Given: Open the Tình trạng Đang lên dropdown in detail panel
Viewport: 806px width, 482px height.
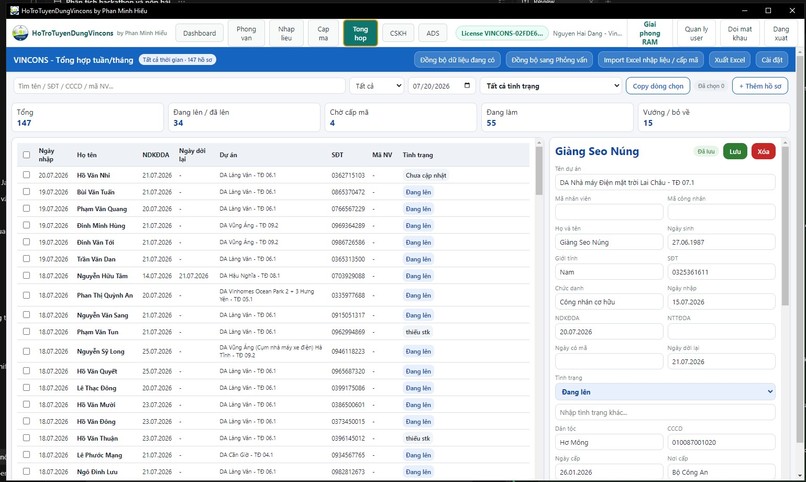Looking at the screenshot, I should pos(665,392).
